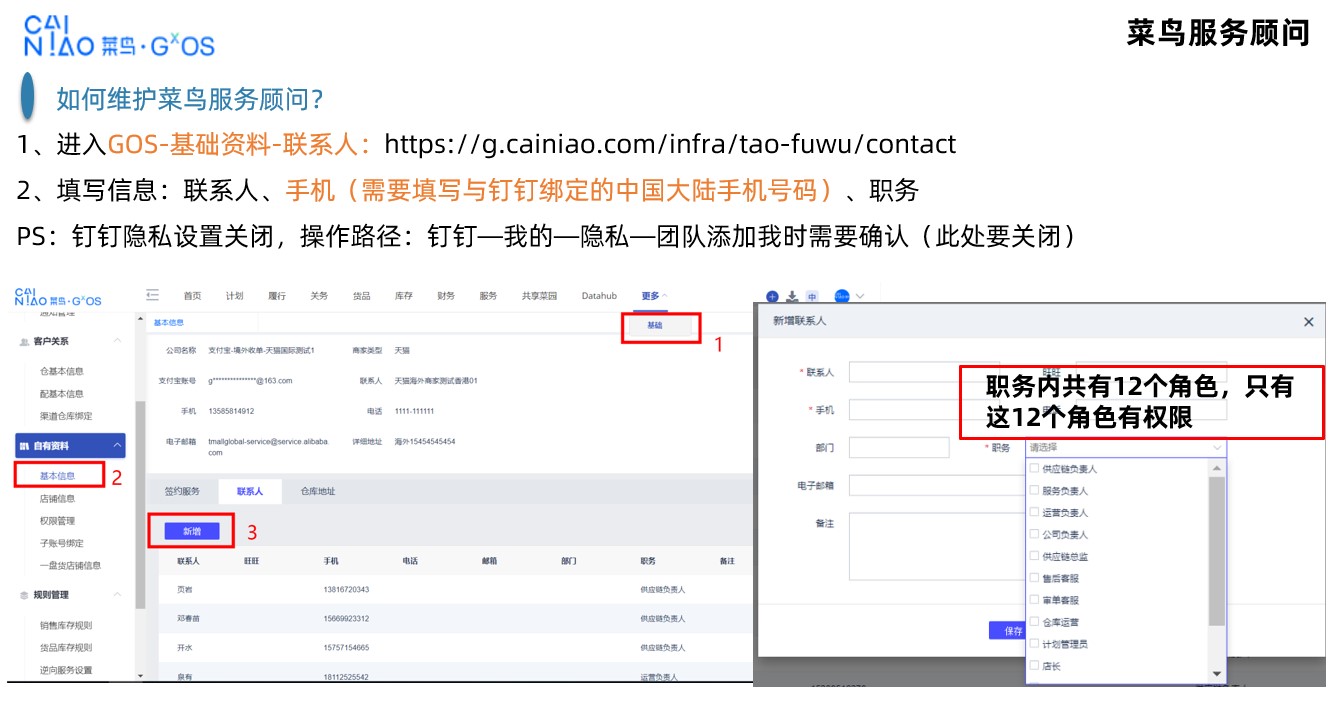Open the dropdown arrow beside the user avatar
Screen dimensions: 1344x708
coord(860,296)
